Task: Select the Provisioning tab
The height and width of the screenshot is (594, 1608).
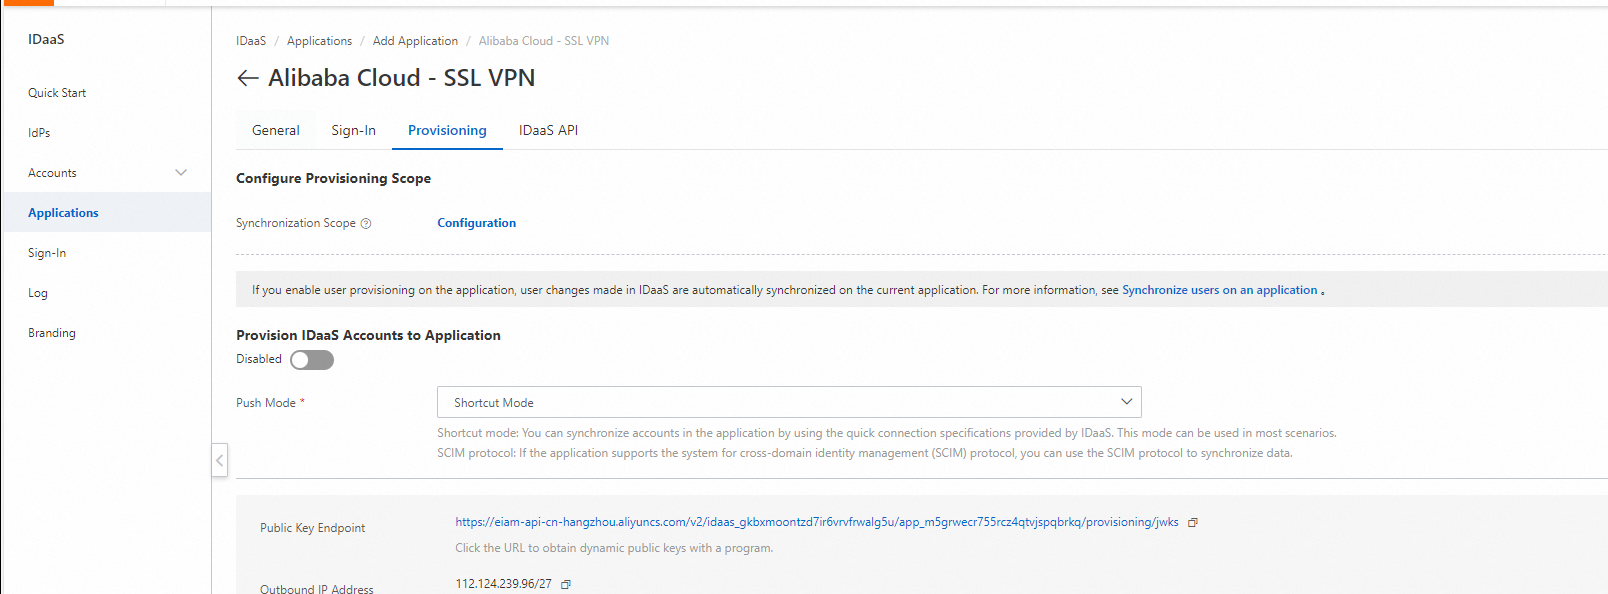Action: pos(447,130)
